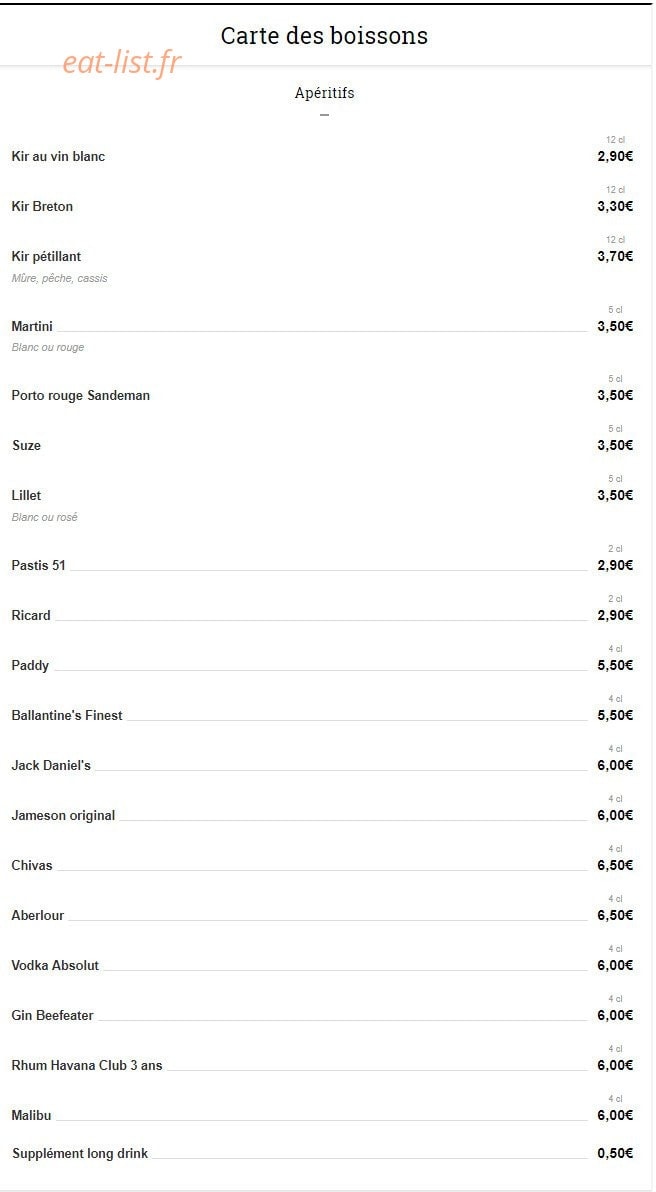
Task: Choose Gin Beefeater from the menu
Action: (x=52, y=1016)
